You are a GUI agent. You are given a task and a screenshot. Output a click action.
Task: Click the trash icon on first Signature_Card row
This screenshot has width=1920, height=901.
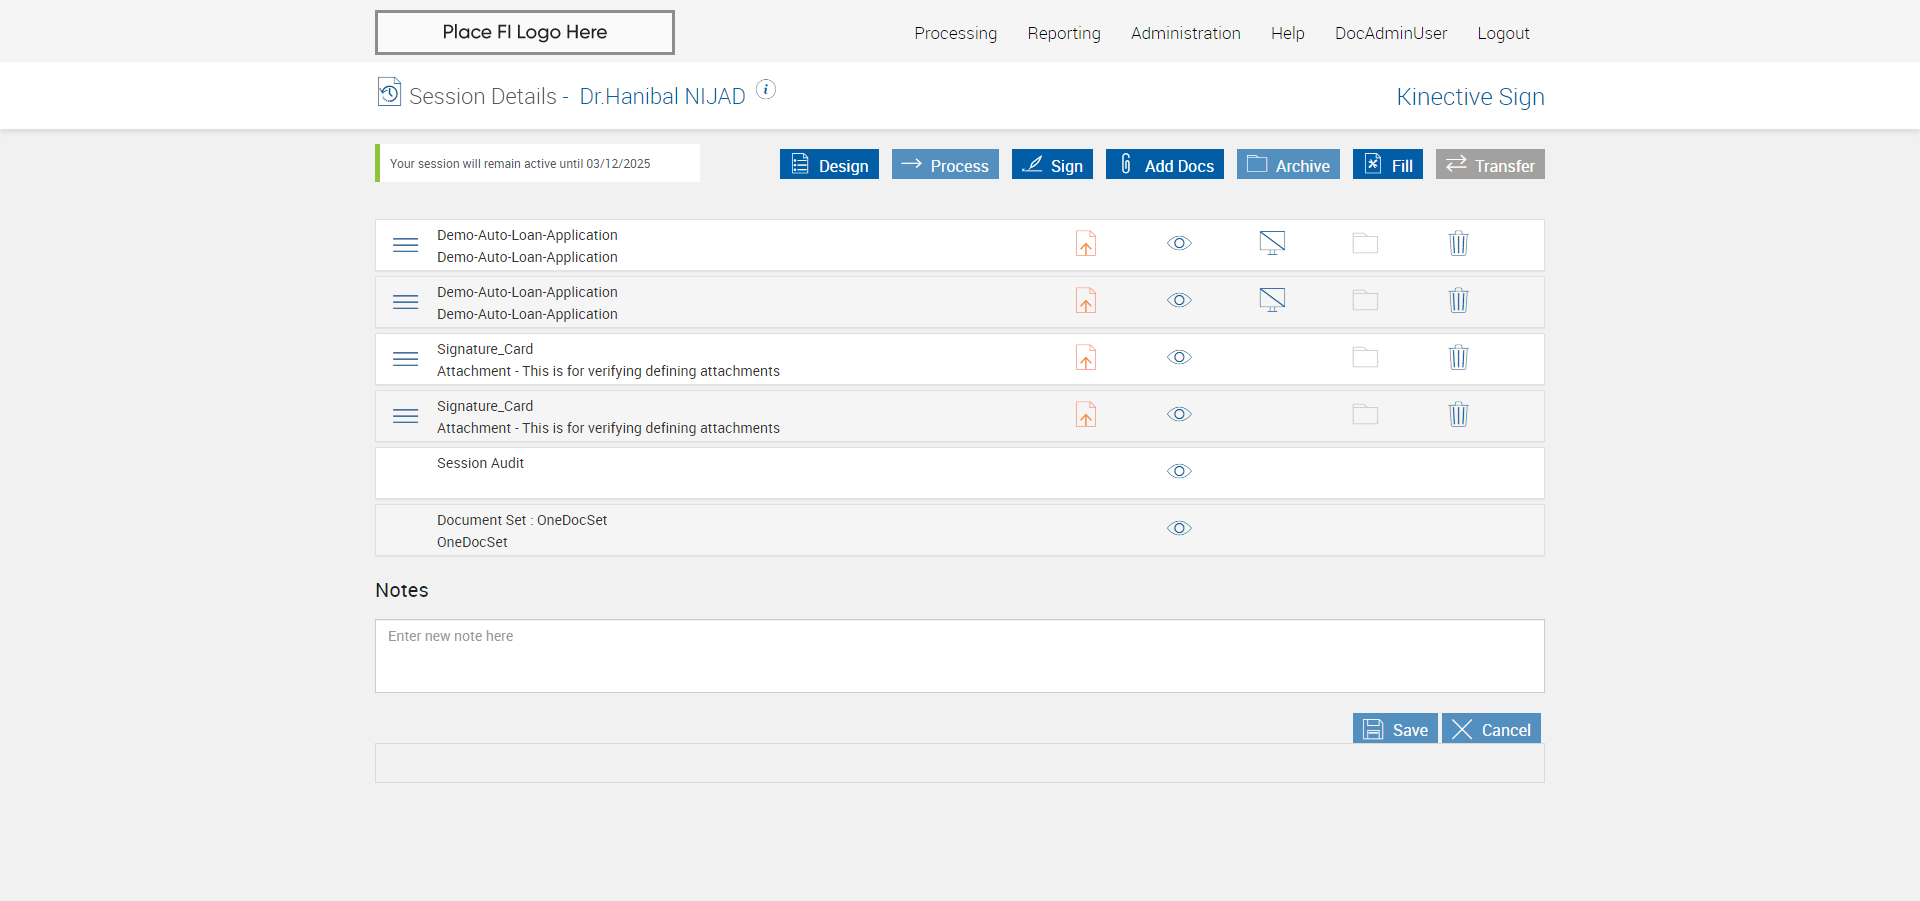[x=1459, y=358]
